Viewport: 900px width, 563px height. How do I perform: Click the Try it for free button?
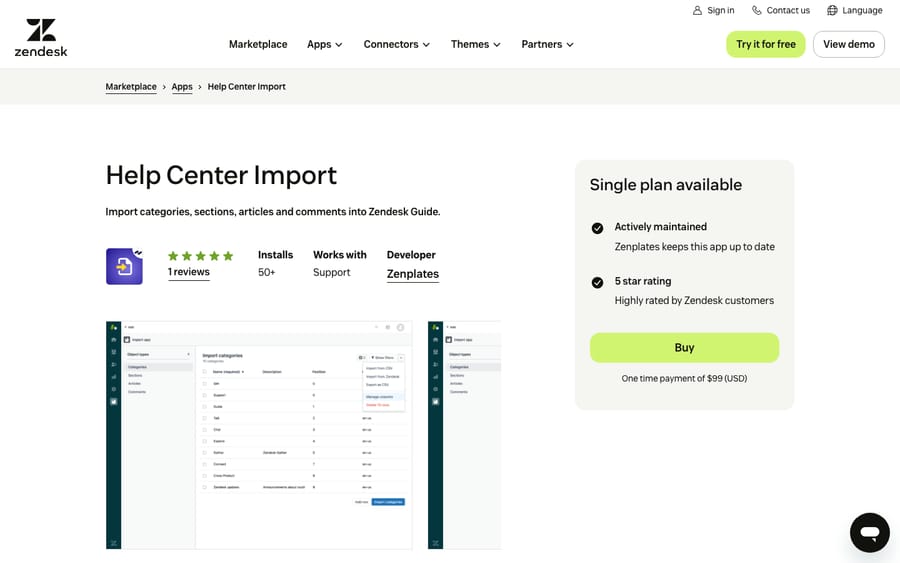click(x=766, y=44)
